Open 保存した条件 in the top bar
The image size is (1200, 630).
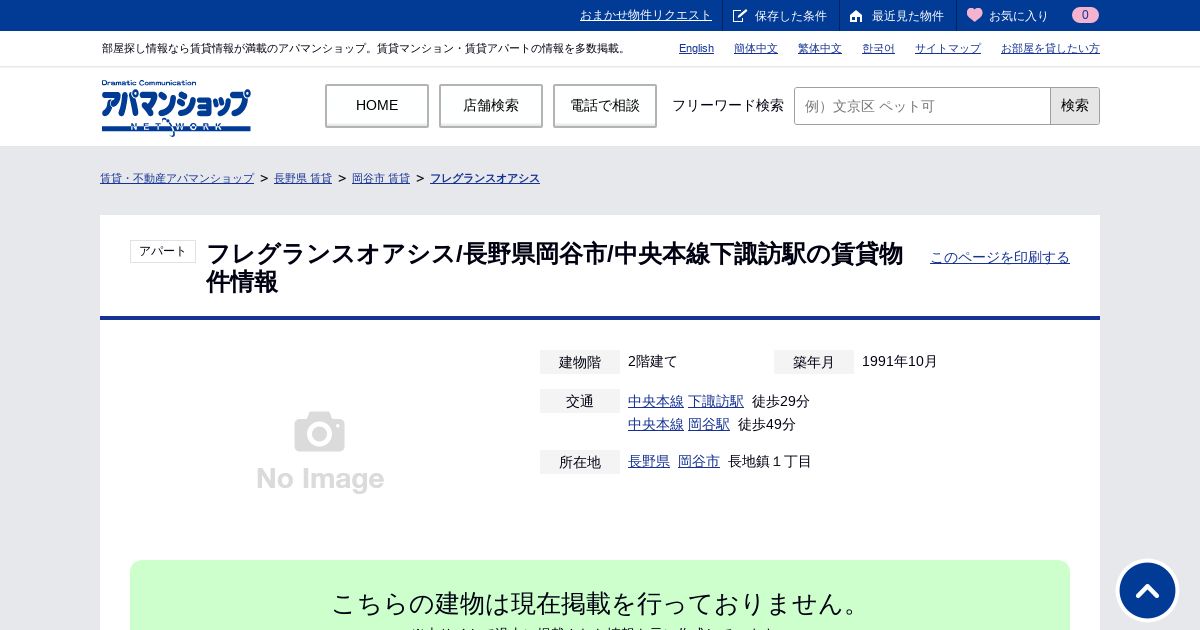click(791, 16)
